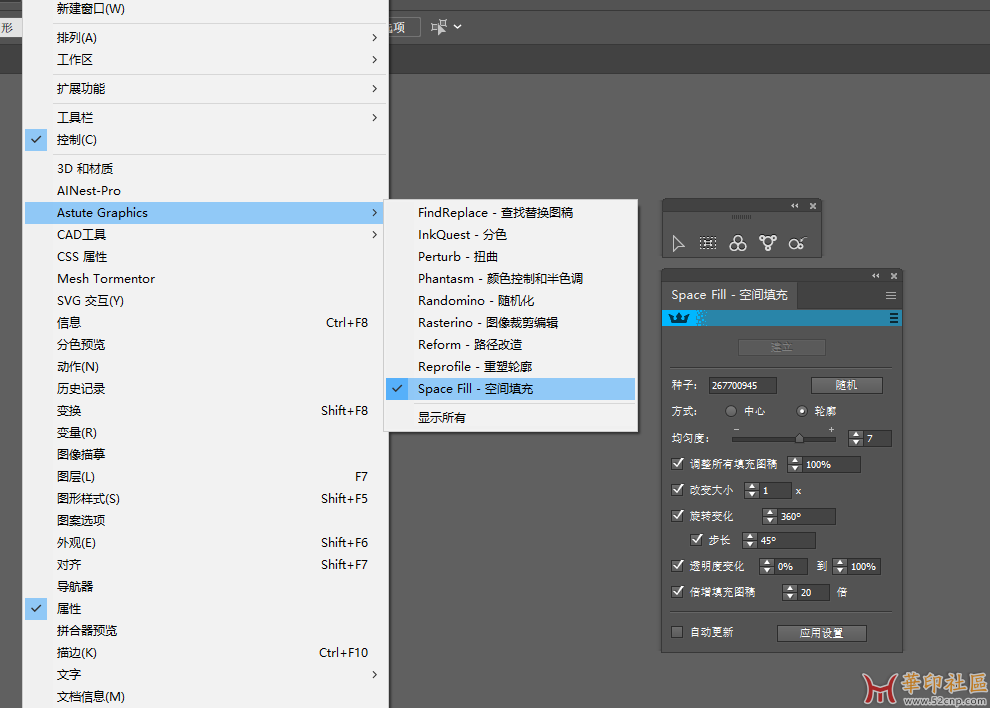Click the 应用设置 button
This screenshot has height=708, width=990.
pos(821,633)
